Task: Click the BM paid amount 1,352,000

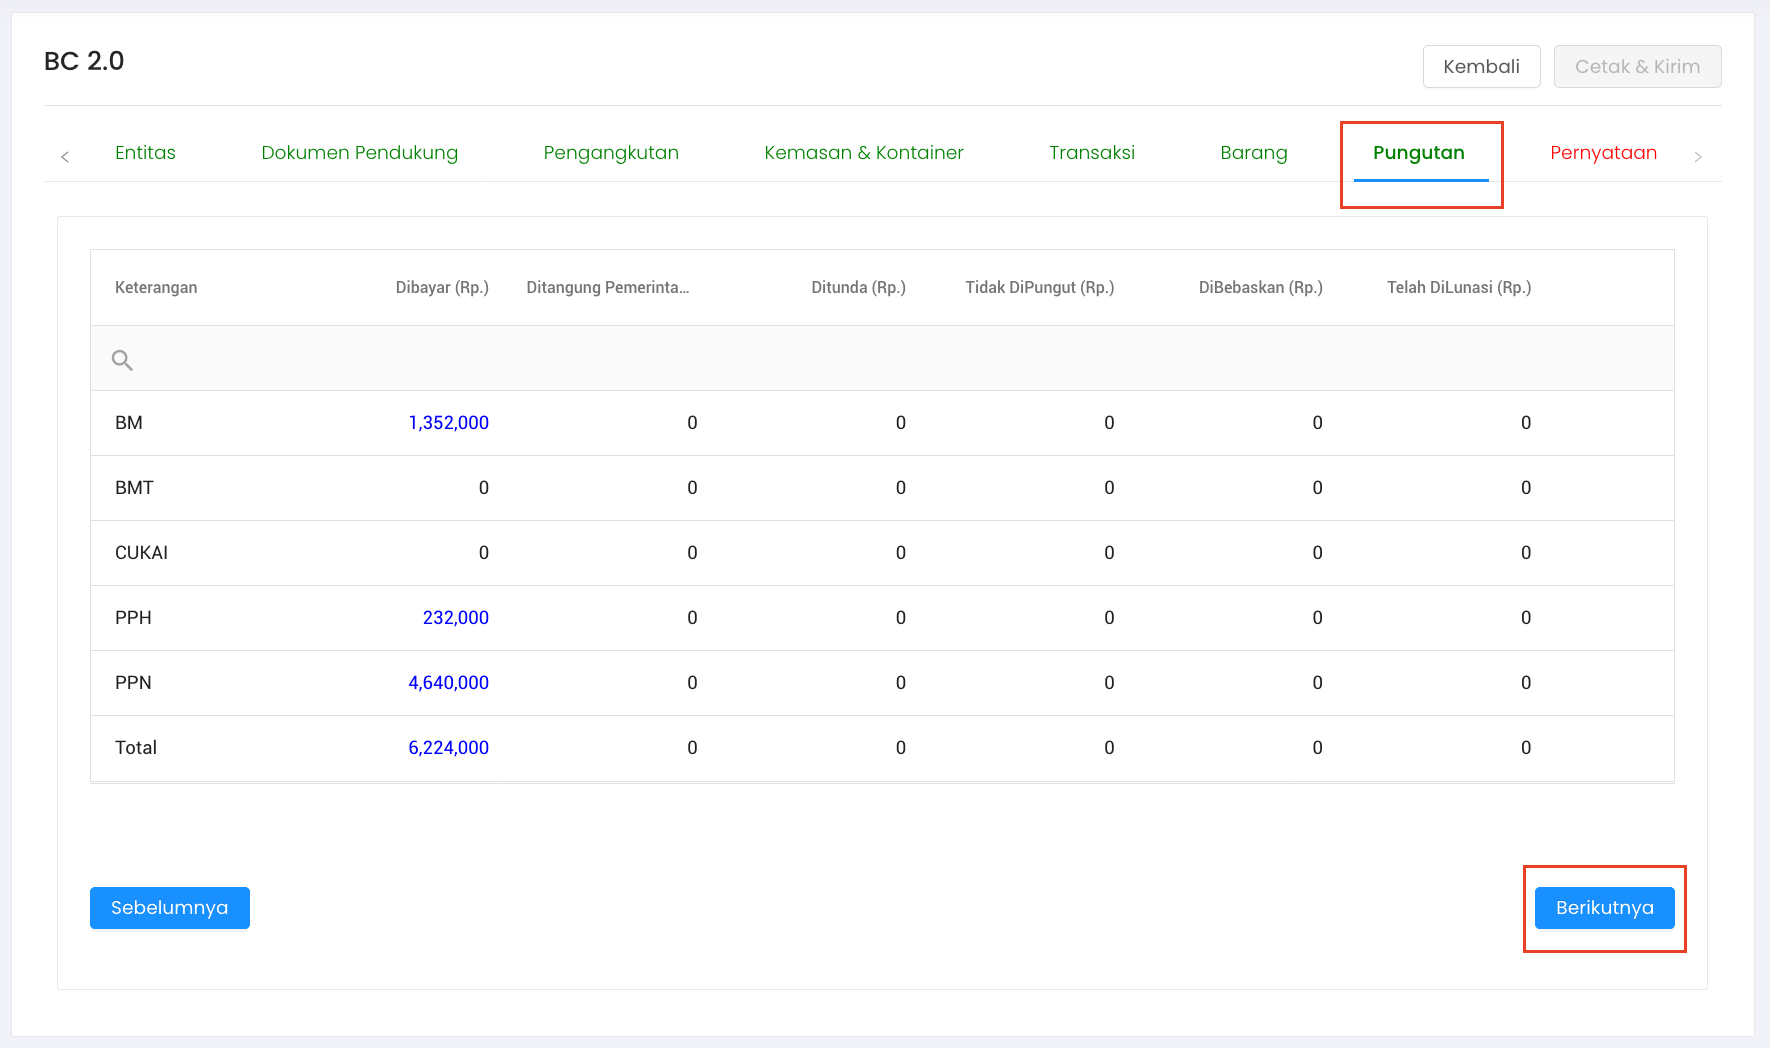Action: coord(448,423)
